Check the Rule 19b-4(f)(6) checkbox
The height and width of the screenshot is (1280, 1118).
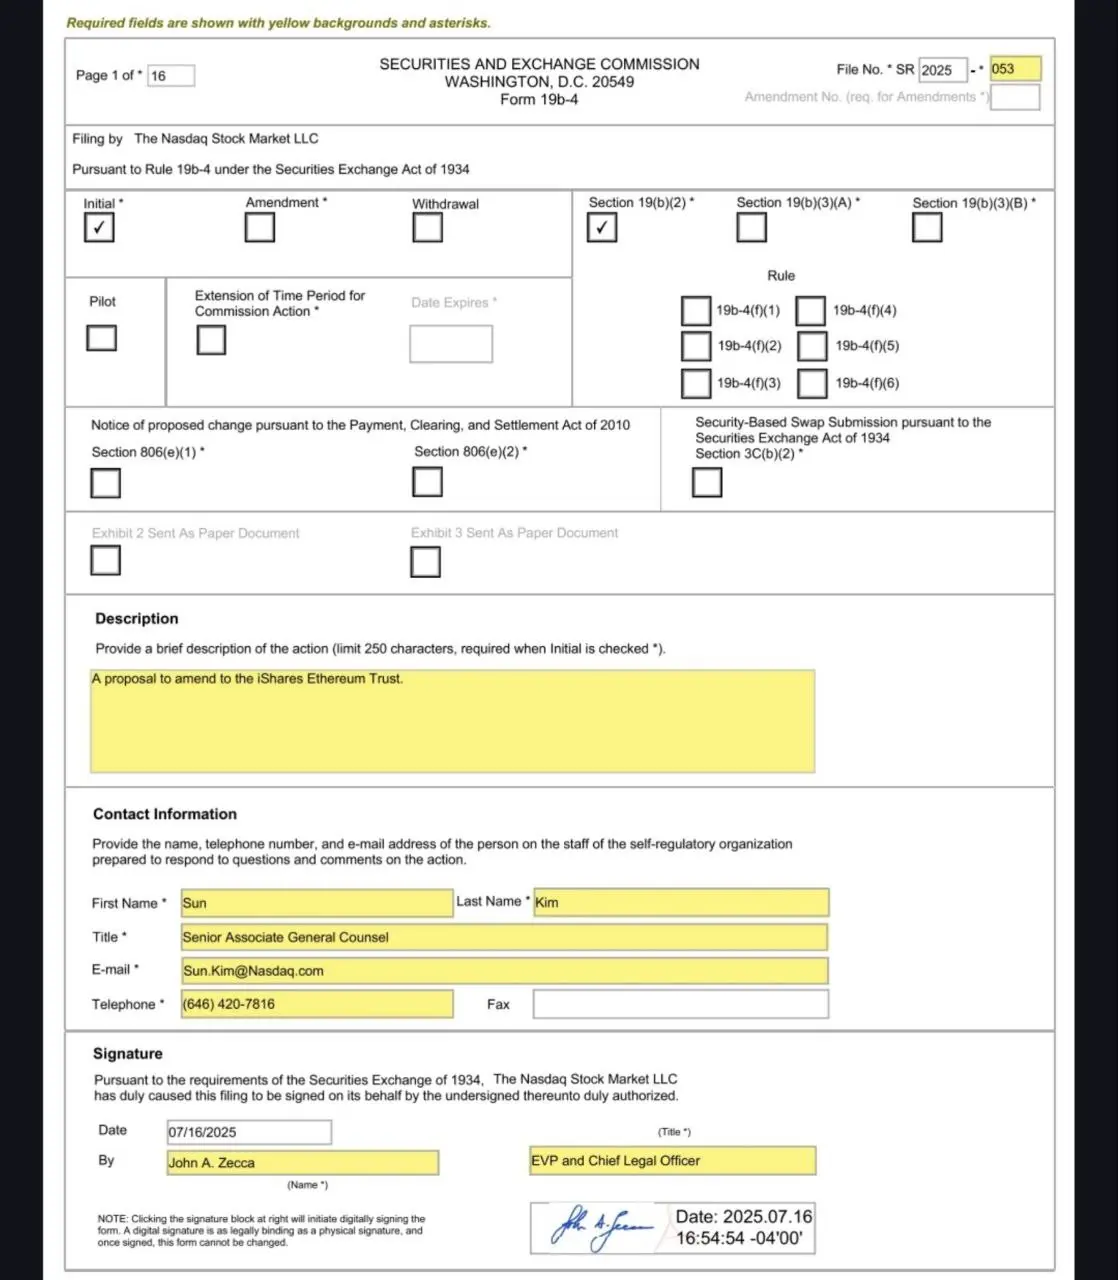813,383
